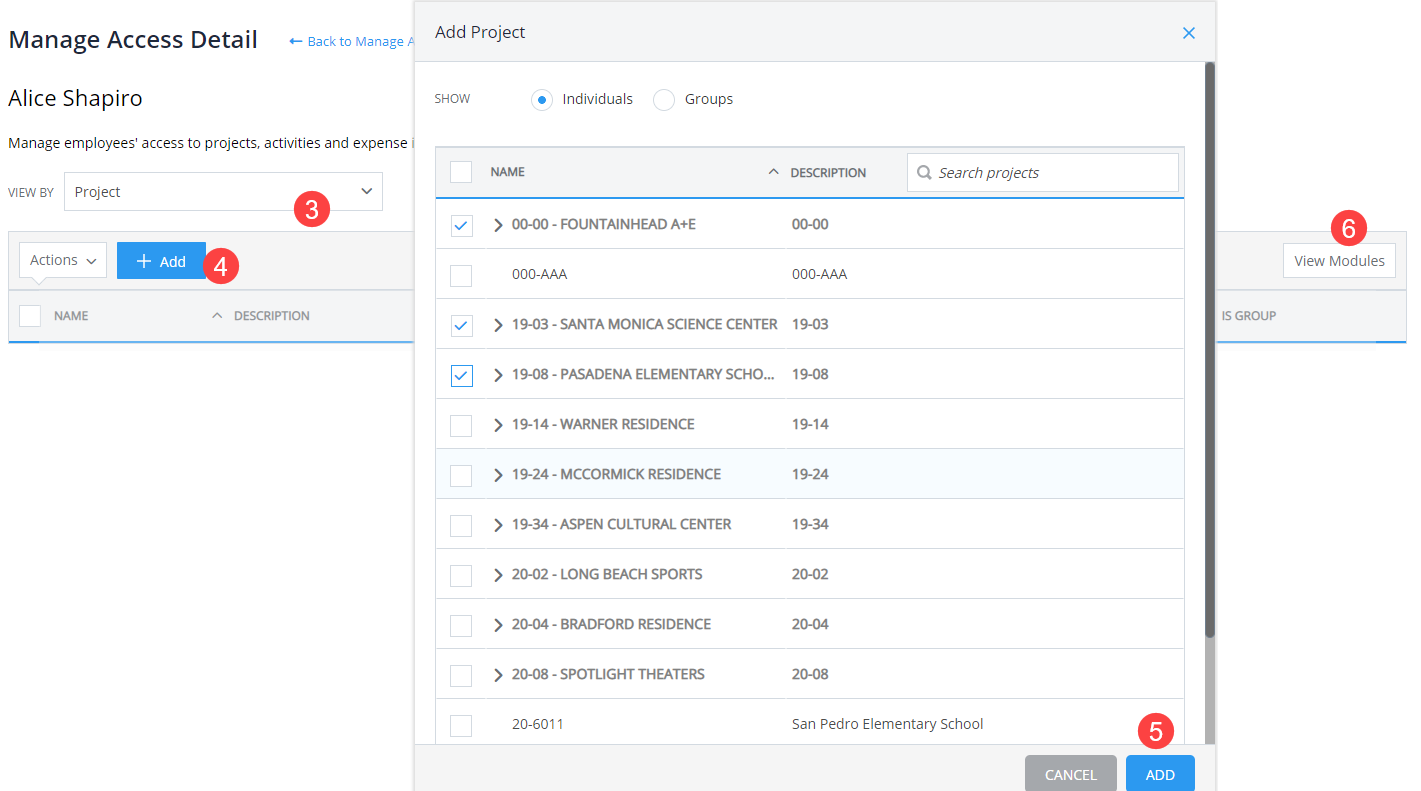The width and height of the screenshot is (1421, 791).
Task: Click the ADD button to confirm selections
Action: [x=1159, y=773]
